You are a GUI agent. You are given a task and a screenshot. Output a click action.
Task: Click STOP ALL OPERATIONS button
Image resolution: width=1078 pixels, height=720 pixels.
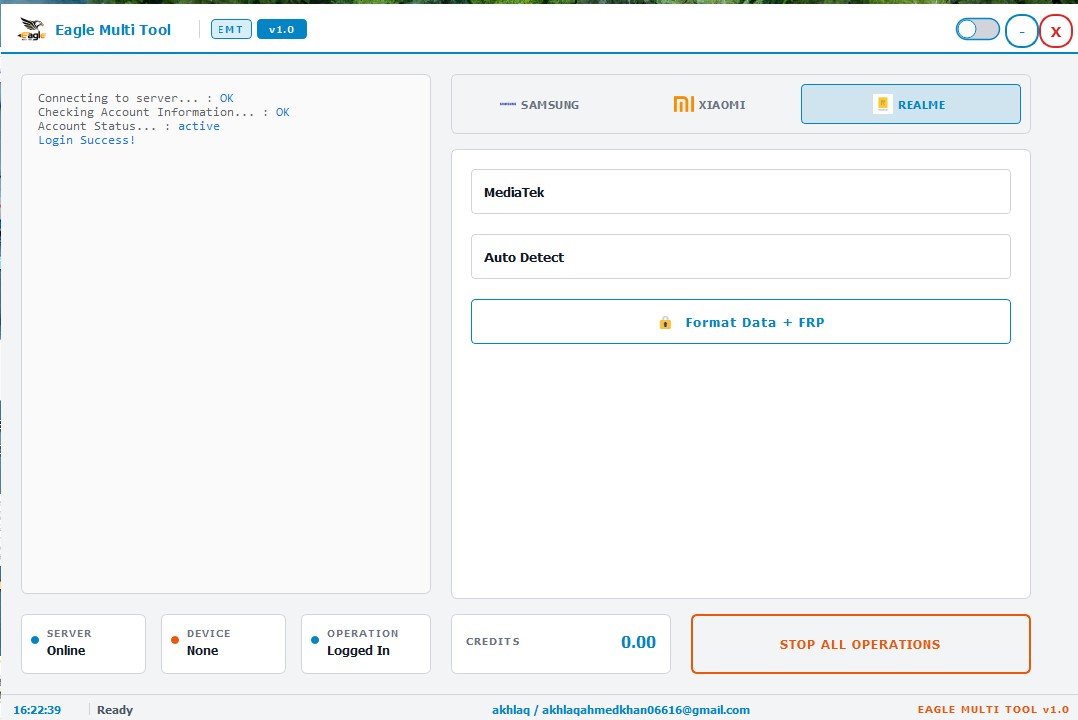click(x=860, y=644)
